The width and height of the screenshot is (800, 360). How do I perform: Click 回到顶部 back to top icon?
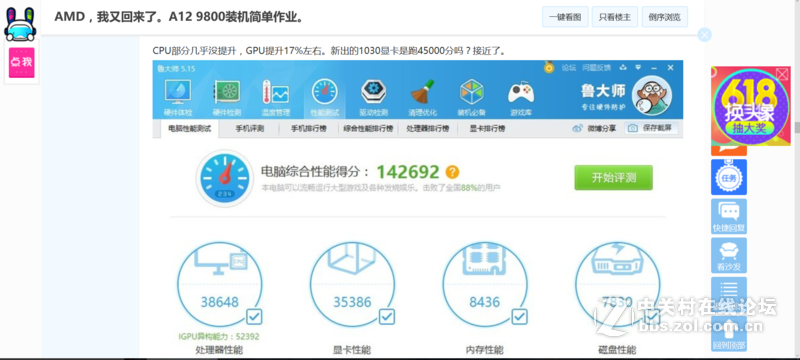pos(729,333)
